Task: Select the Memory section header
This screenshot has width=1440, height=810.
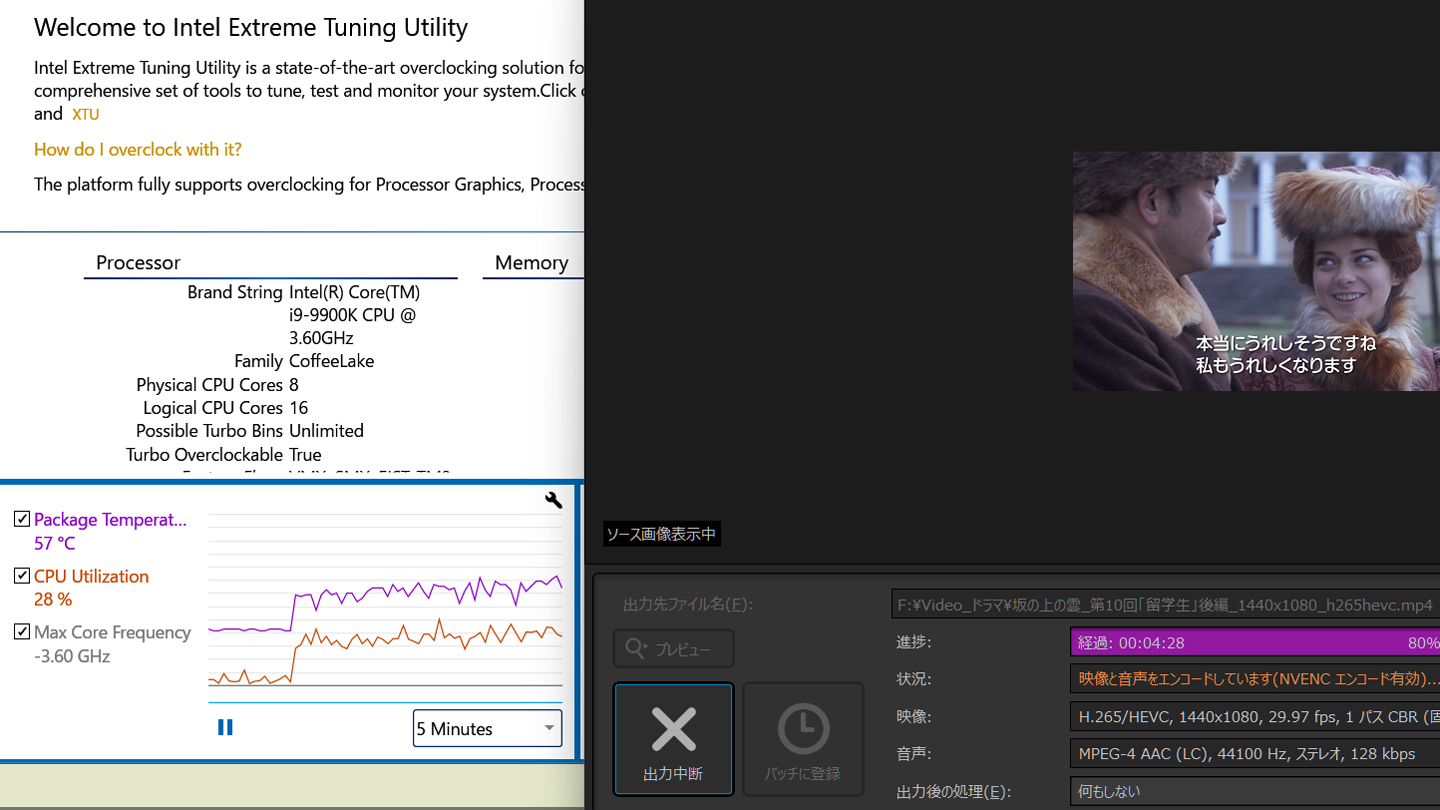Action: click(531, 262)
